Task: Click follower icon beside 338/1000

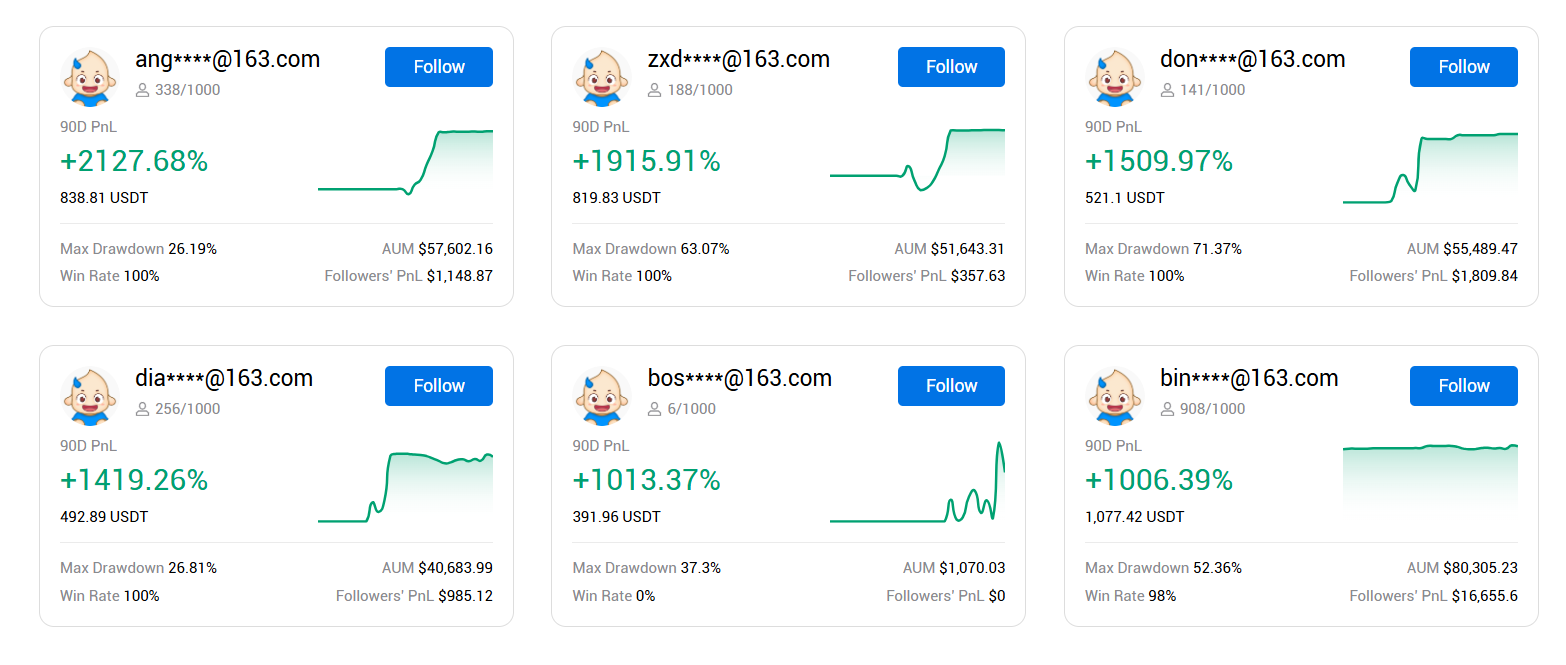Action: point(142,90)
